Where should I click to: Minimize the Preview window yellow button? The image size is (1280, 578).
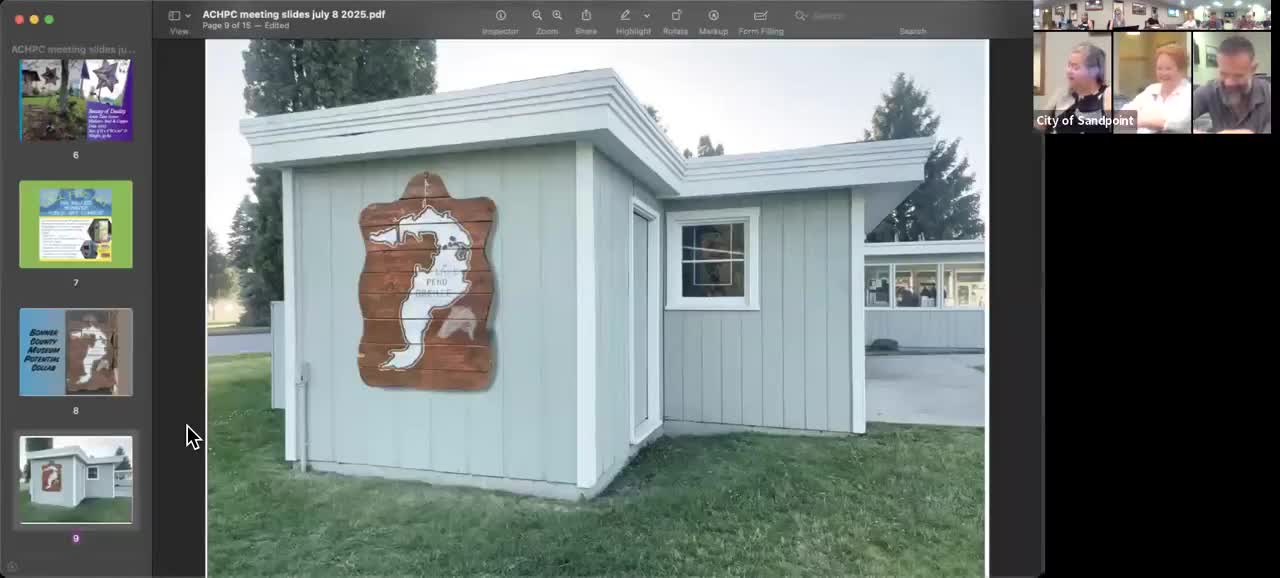34,19
